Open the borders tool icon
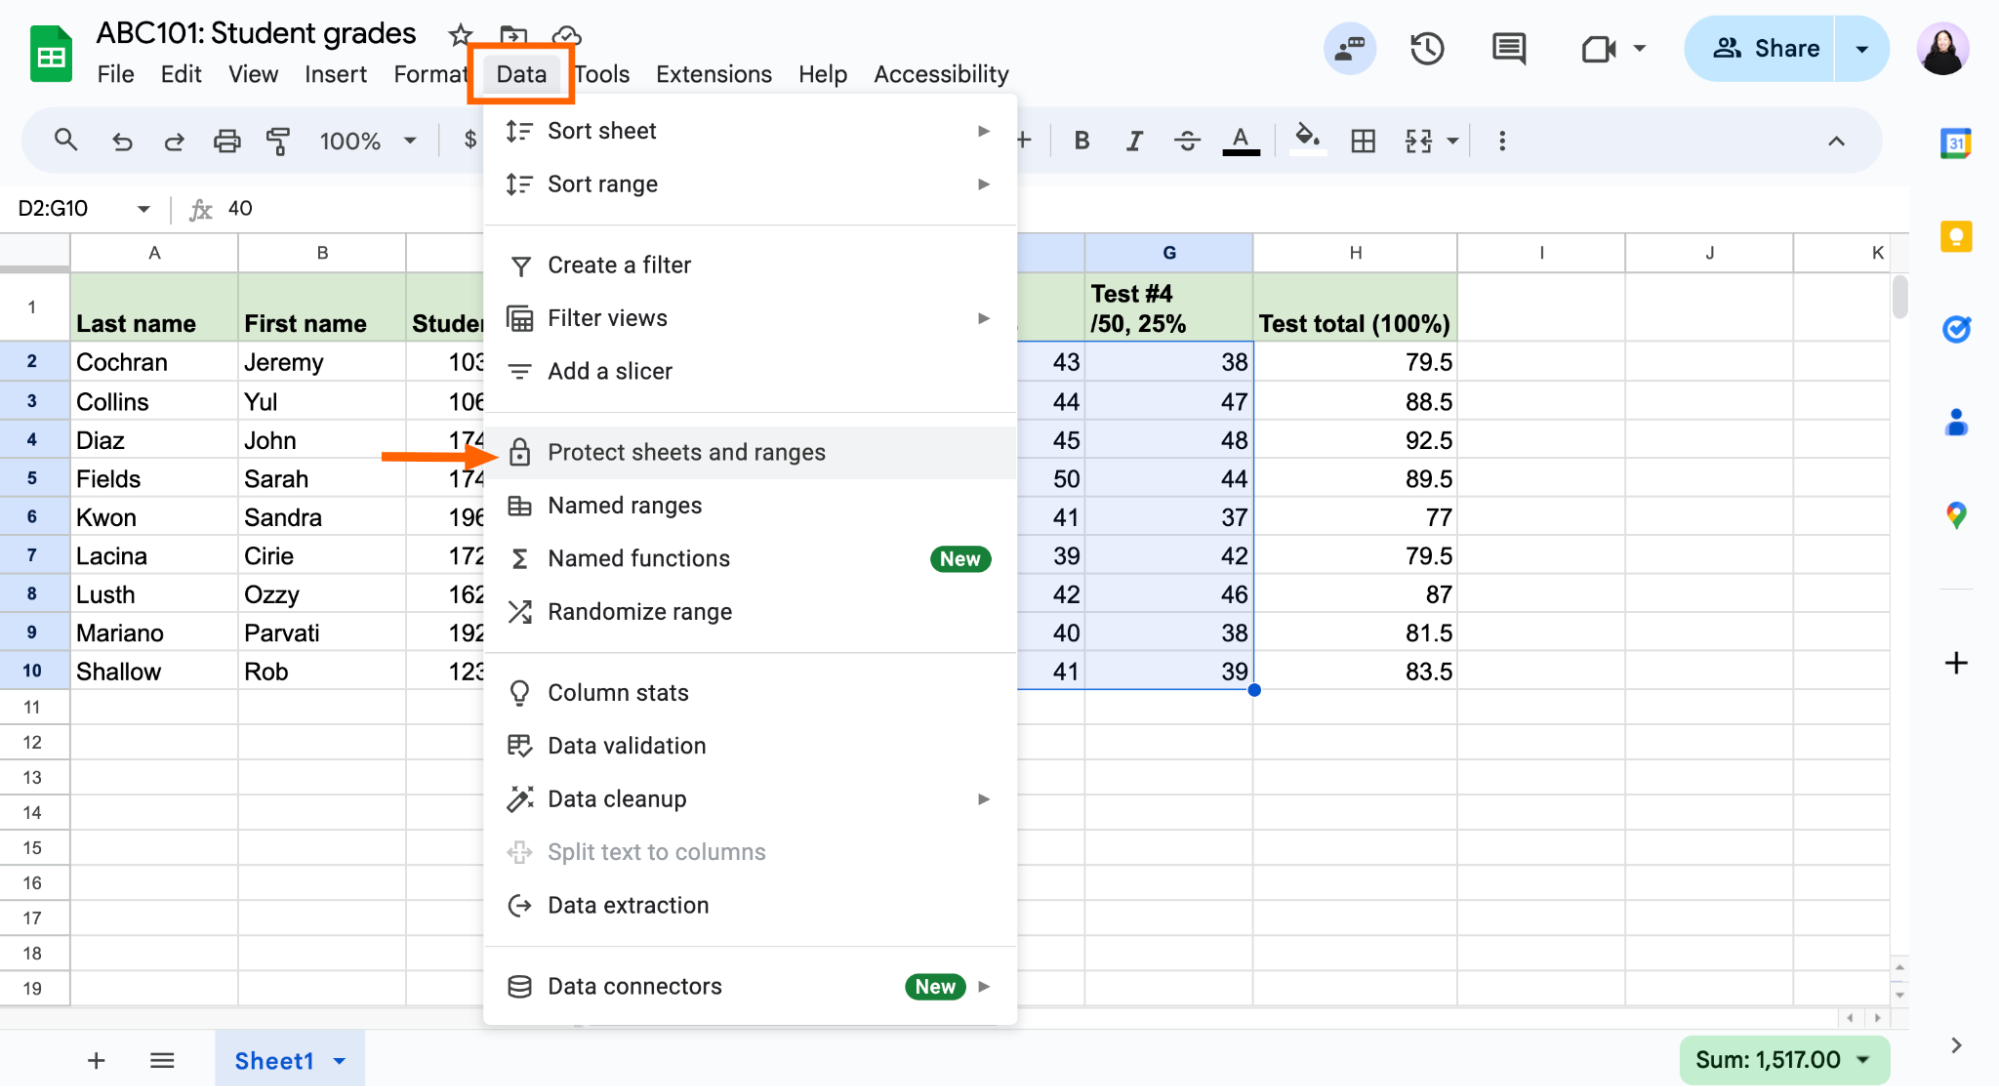The image size is (1999, 1087). point(1363,141)
